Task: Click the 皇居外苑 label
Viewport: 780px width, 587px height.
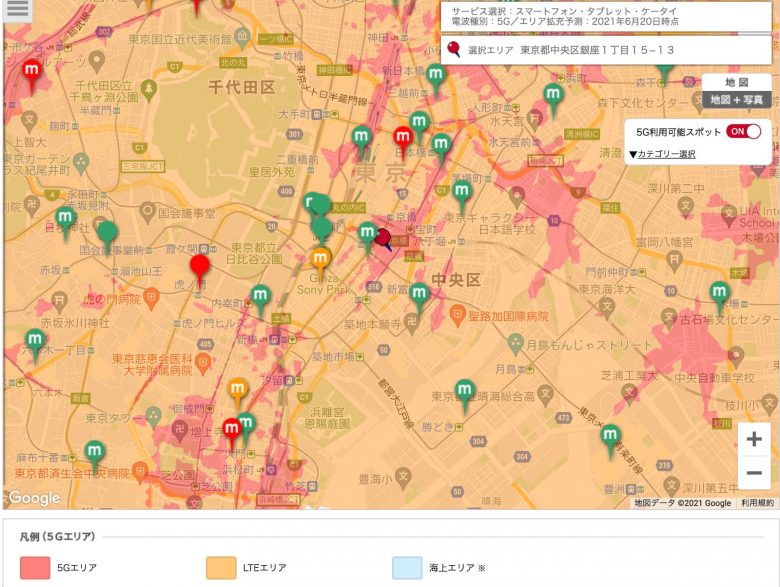Action: [272, 172]
